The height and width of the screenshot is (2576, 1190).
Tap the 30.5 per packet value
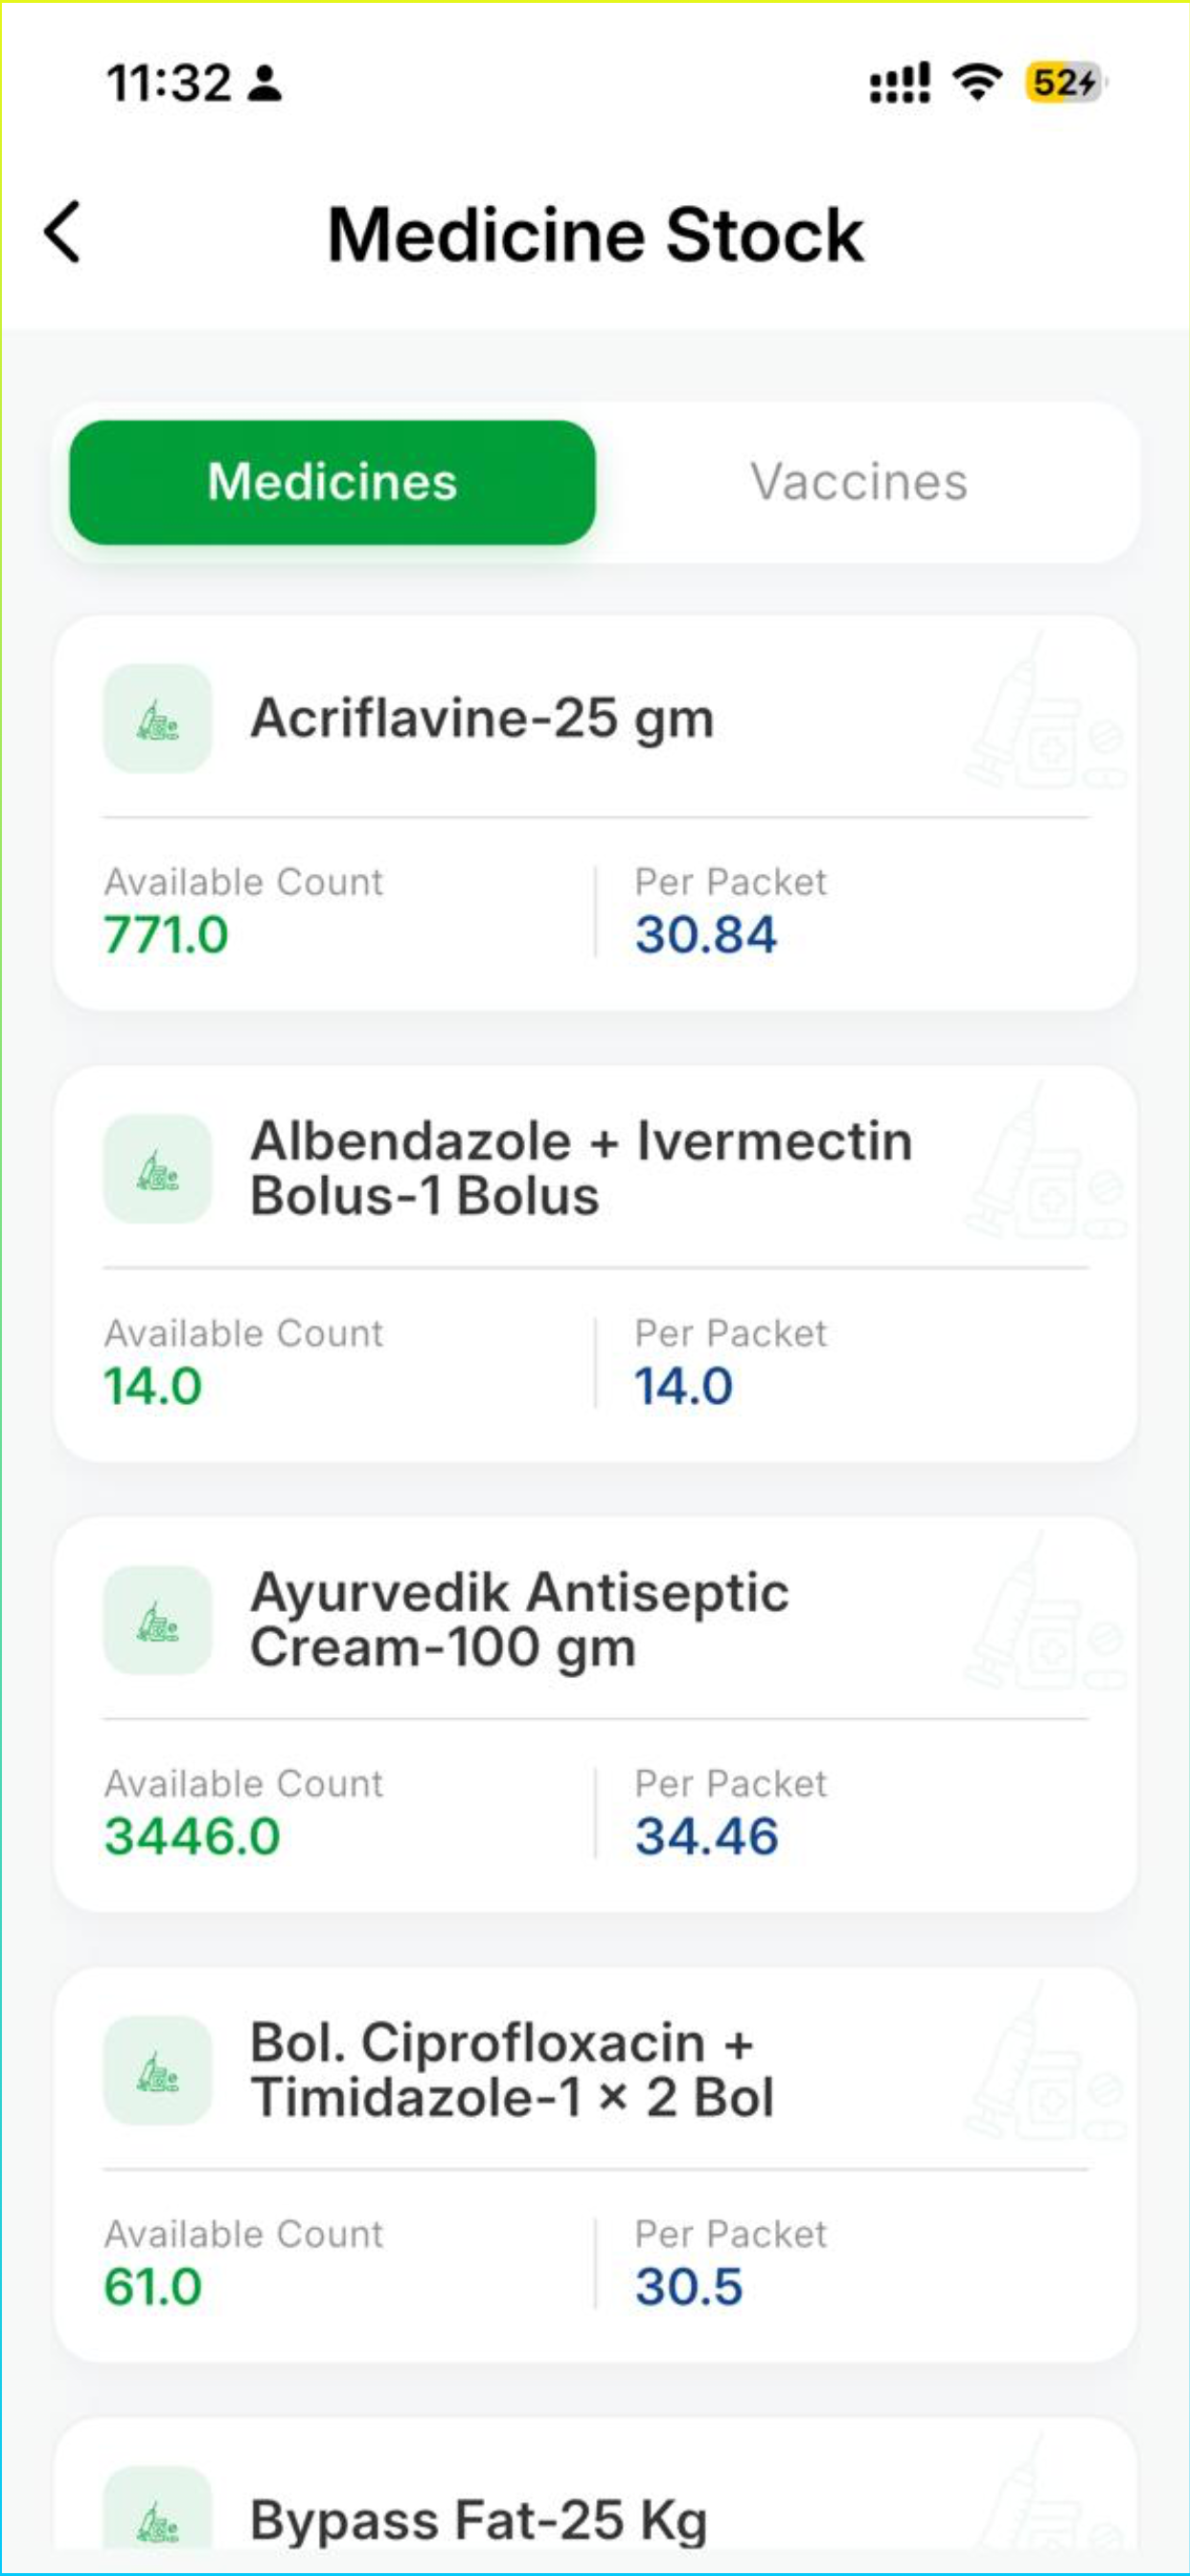click(689, 2287)
